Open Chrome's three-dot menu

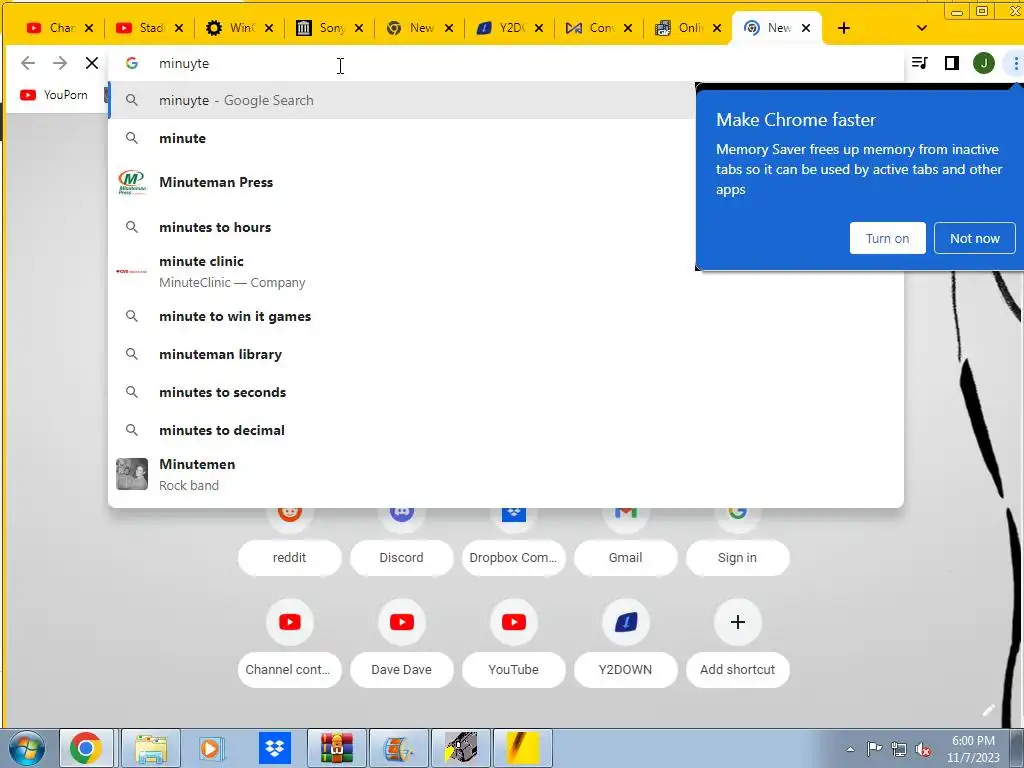point(1016,63)
